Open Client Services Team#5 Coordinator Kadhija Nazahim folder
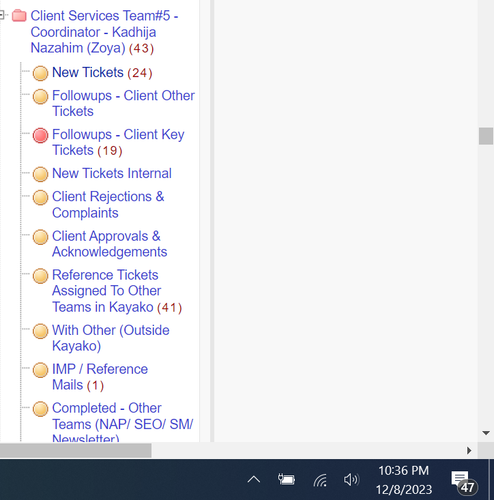494x500 pixels. pos(104,32)
